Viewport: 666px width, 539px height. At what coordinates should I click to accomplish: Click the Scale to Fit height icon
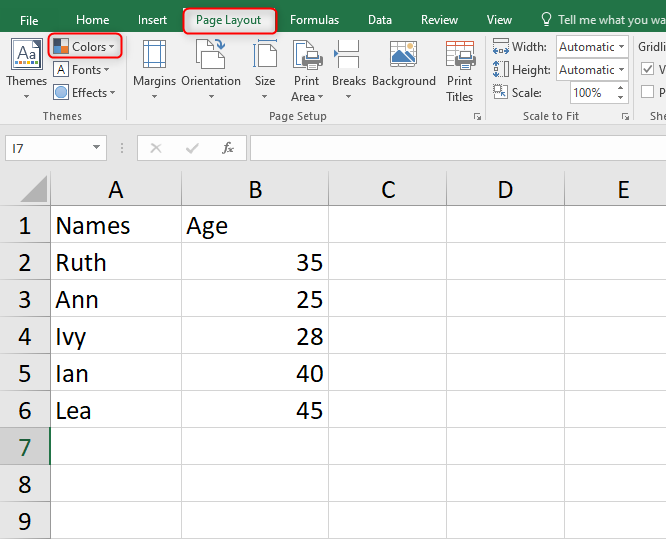tap(501, 69)
